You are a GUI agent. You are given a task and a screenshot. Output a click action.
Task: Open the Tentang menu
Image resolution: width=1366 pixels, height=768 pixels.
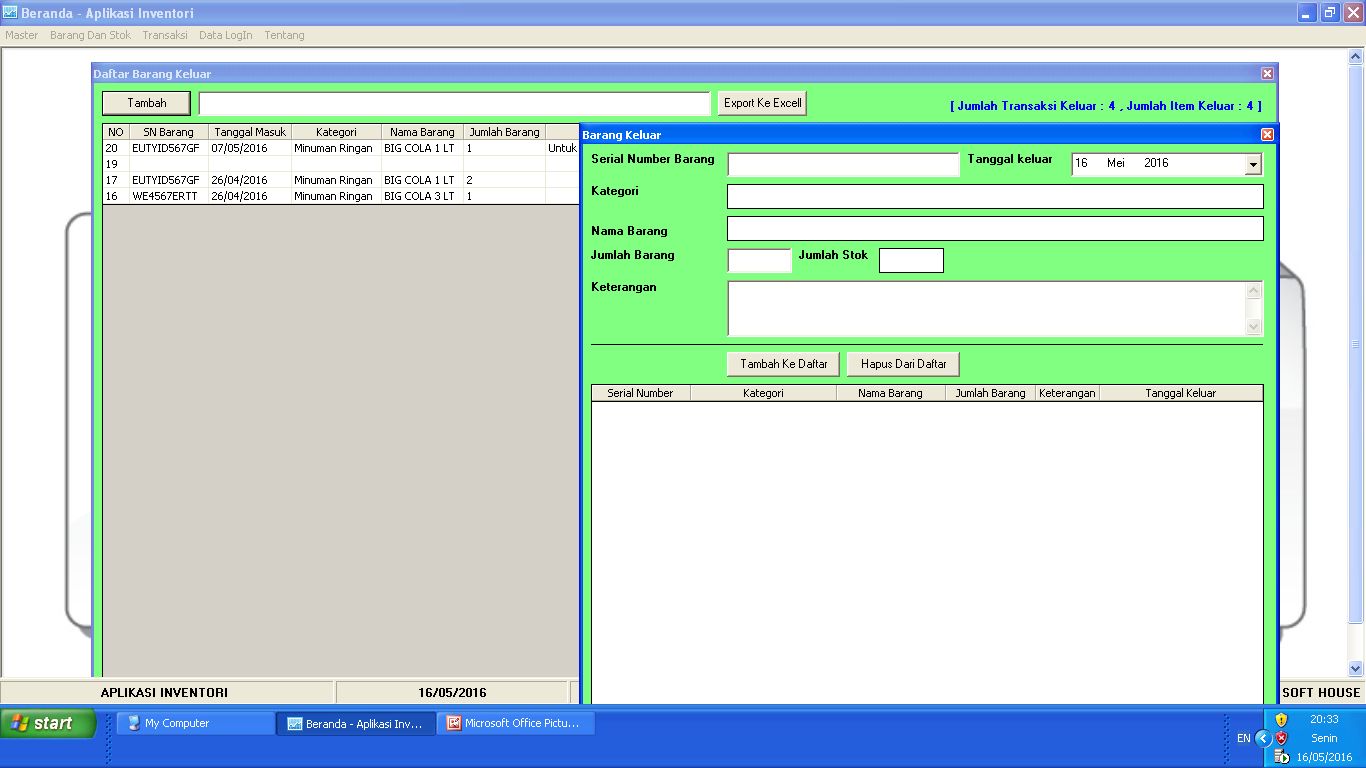click(284, 35)
